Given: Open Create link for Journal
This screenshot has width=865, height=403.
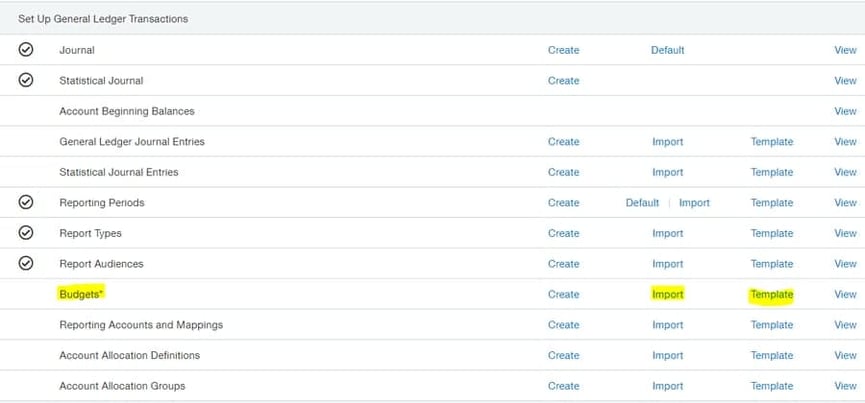Looking at the screenshot, I should pyautogui.click(x=563, y=50).
